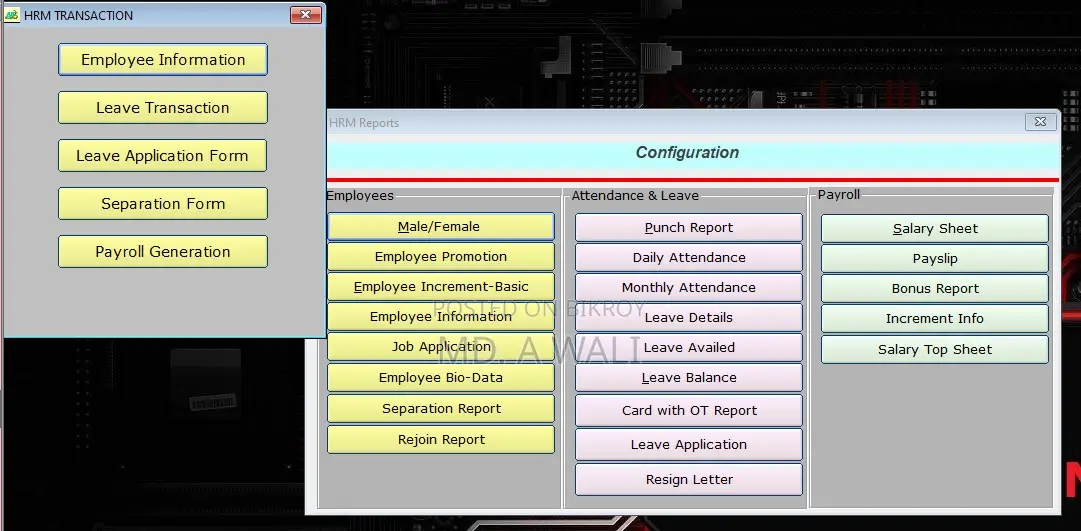
Task: Click the HRM Reports title text
Action: point(364,123)
